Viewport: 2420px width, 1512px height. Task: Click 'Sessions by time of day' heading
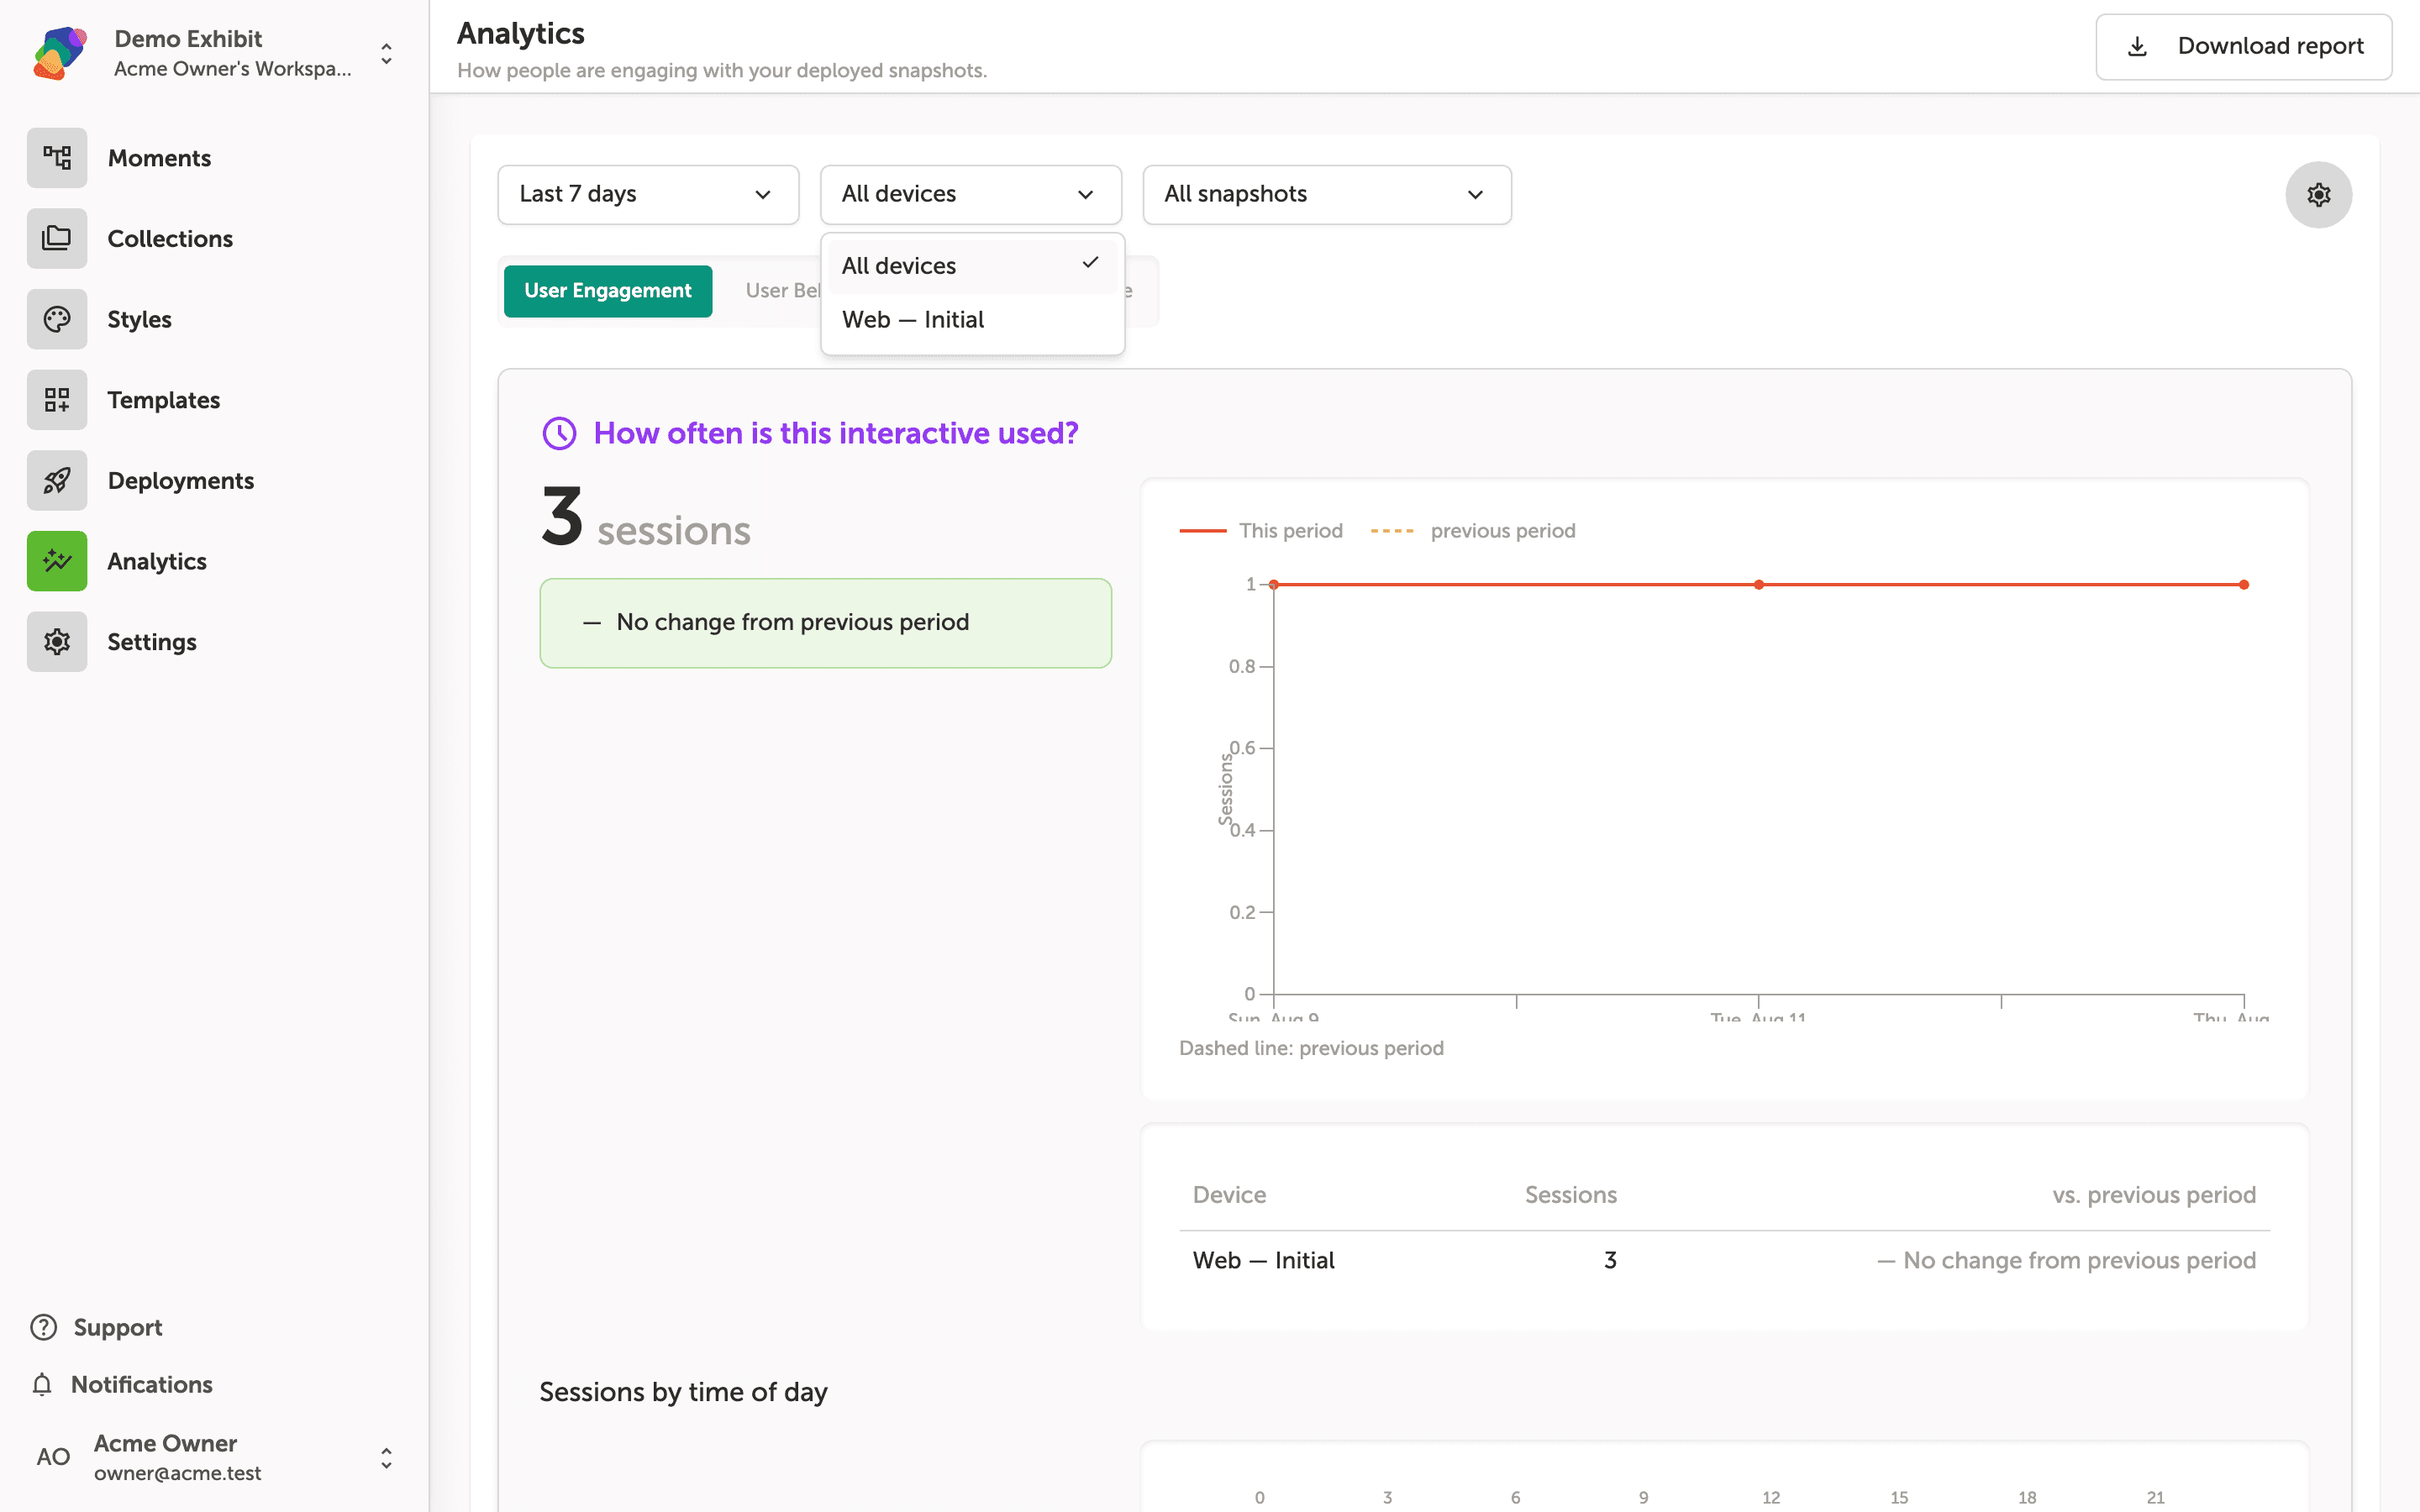[683, 1392]
